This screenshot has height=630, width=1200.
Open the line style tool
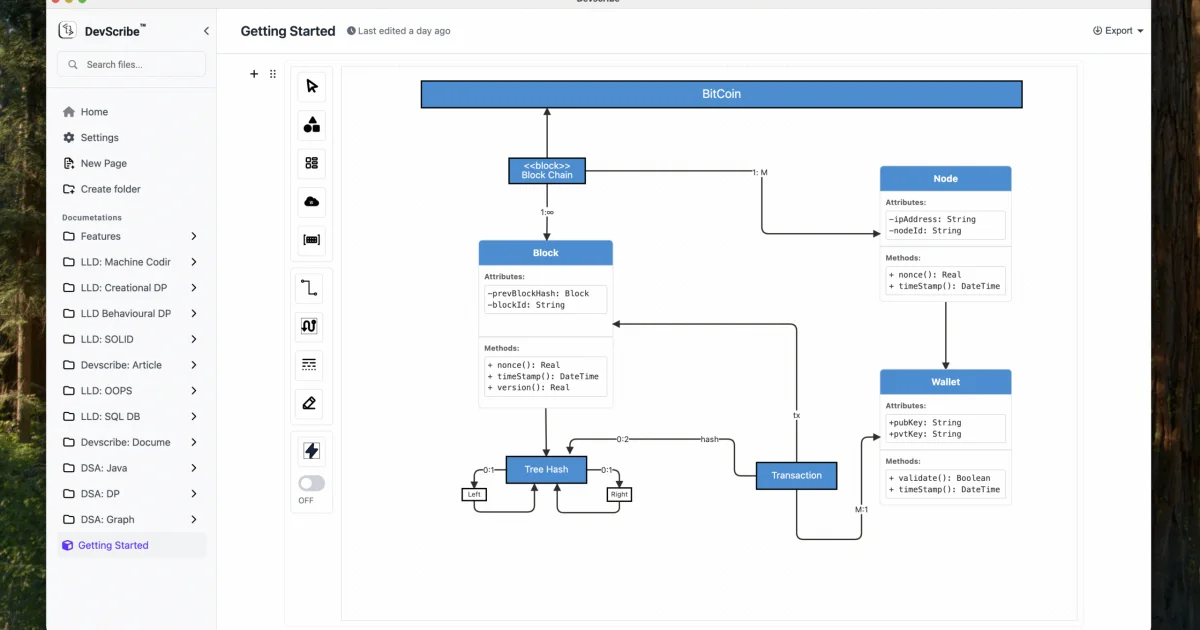pos(310,365)
